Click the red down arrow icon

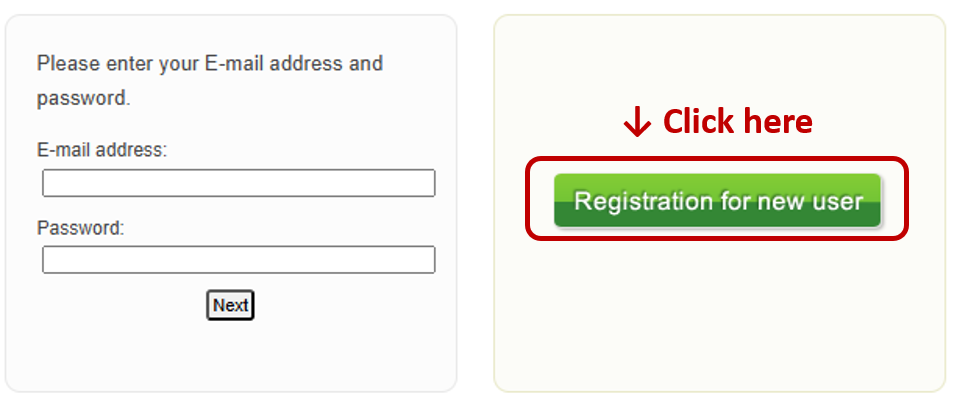(x=636, y=122)
